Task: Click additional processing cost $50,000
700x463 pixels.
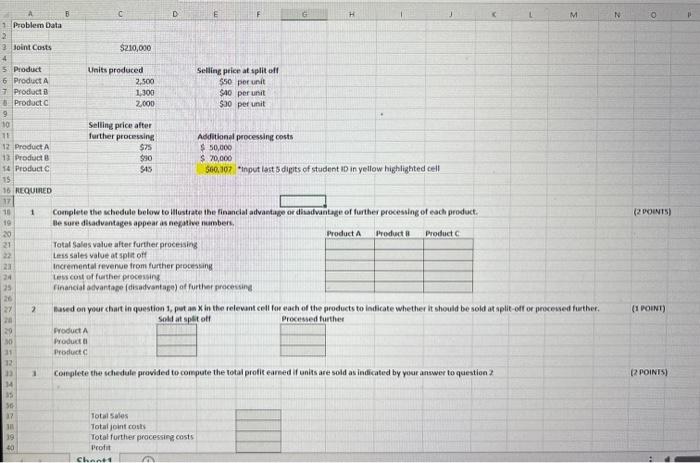Action: pos(216,147)
